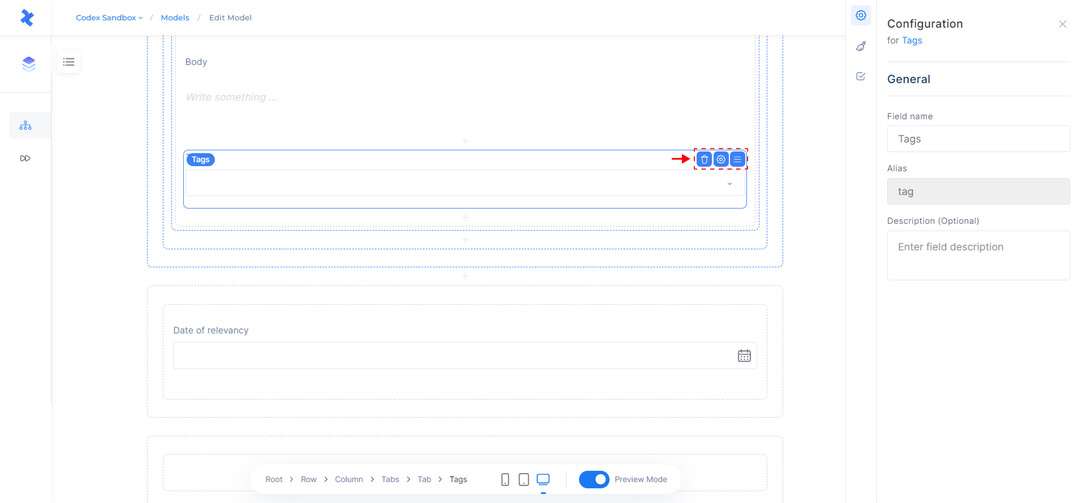1080x503 pixels.
Task: Click the fast-forward sidebar icon
Action: [x=25, y=158]
